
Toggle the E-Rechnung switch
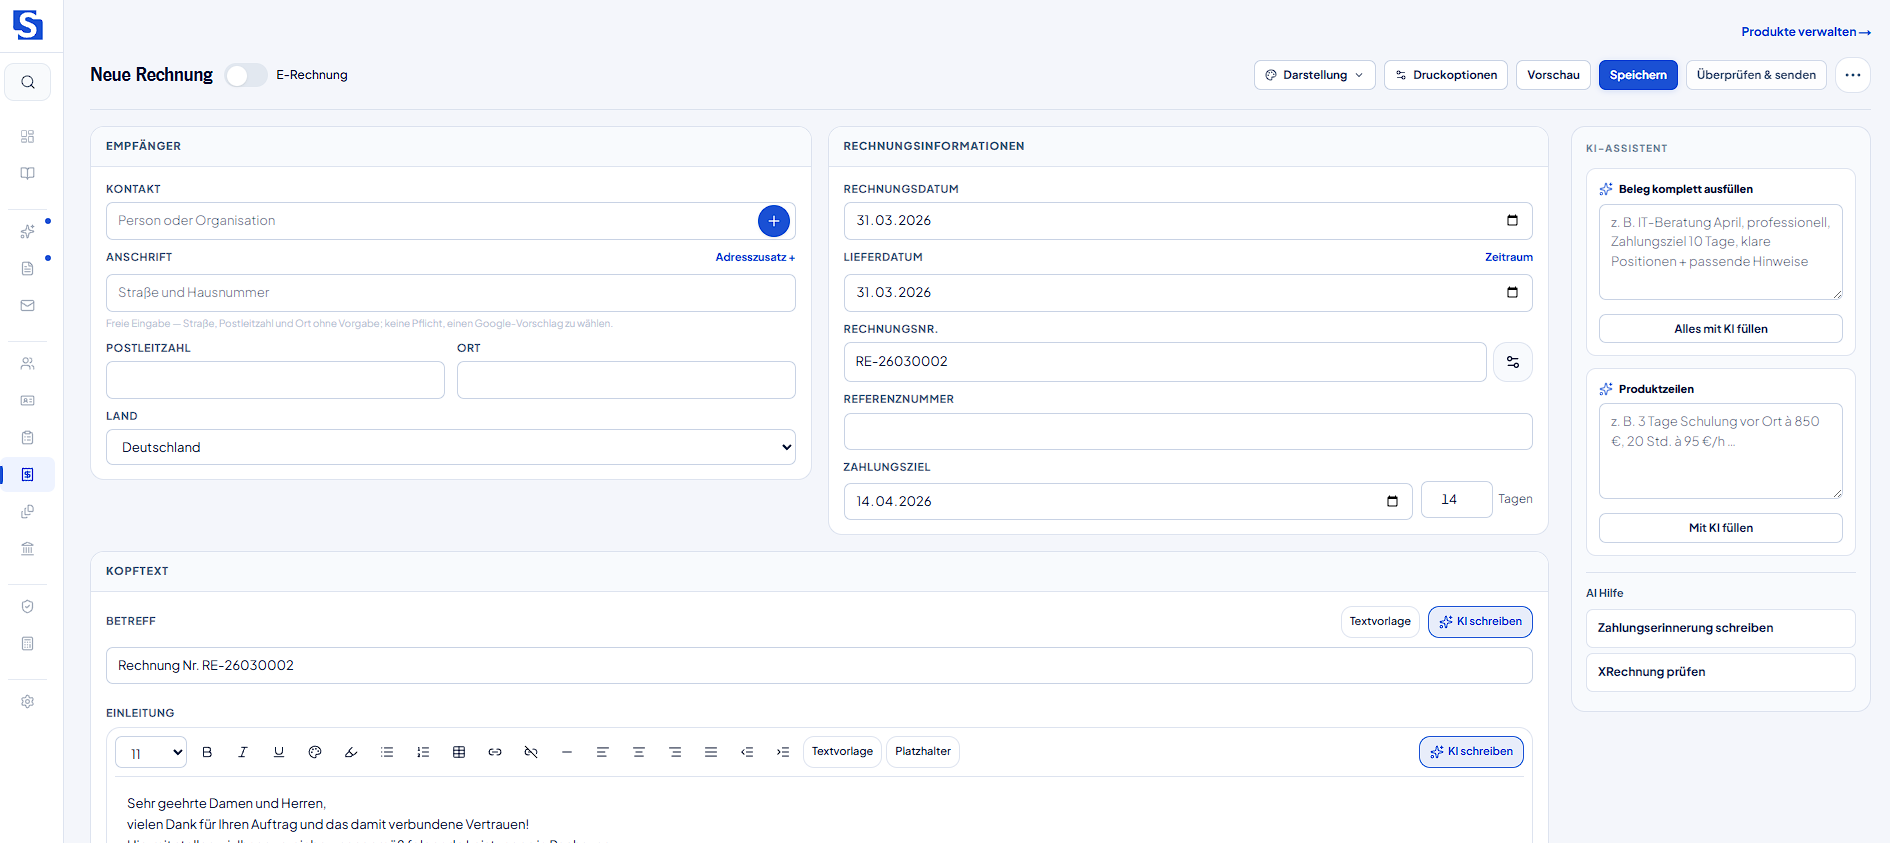pos(245,75)
